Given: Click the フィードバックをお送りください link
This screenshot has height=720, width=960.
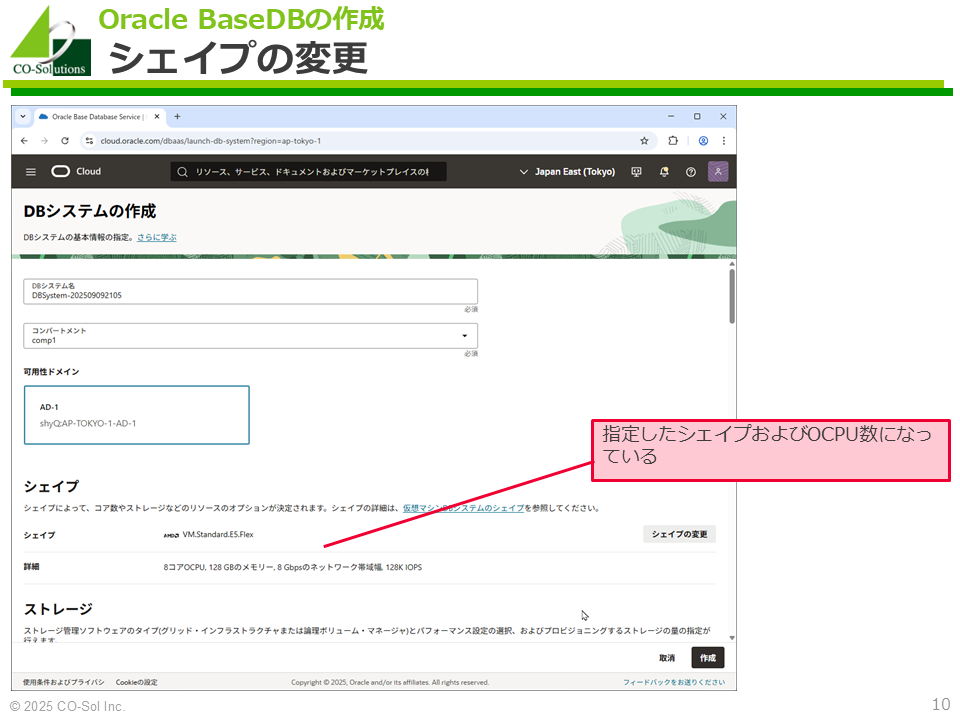Looking at the screenshot, I should click(x=674, y=683).
